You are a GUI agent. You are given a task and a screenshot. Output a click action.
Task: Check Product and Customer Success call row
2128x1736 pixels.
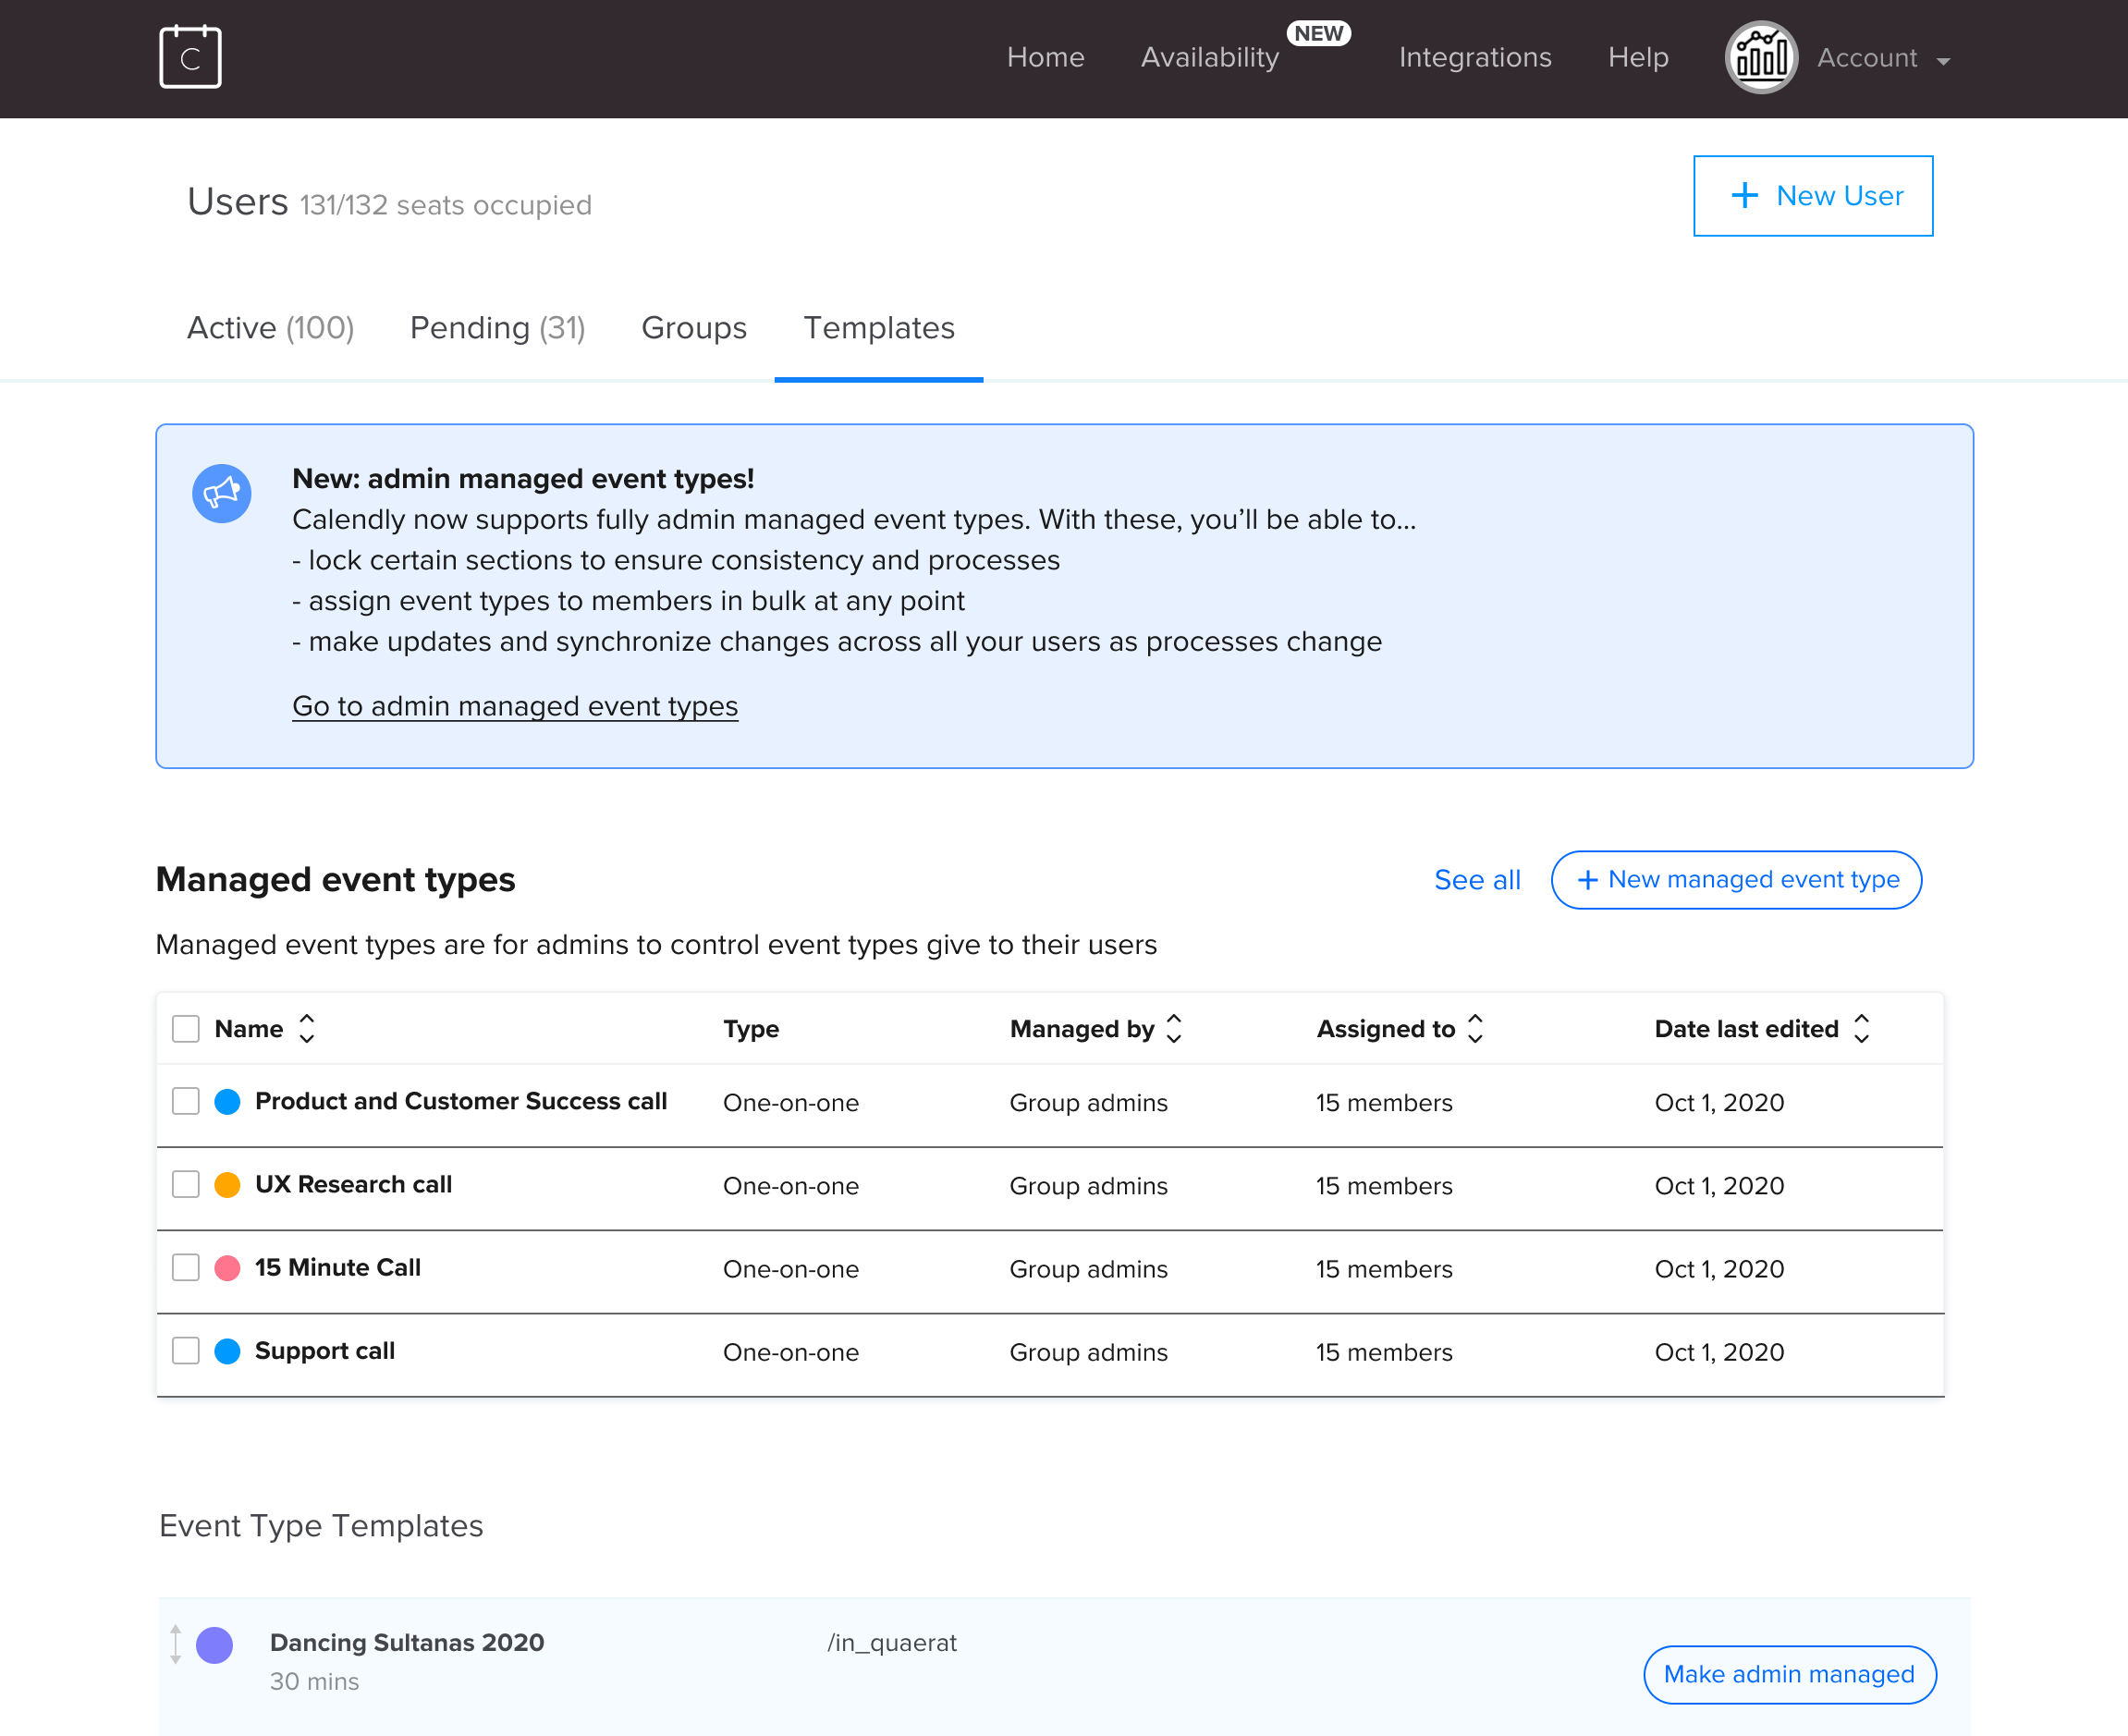pyautogui.click(x=186, y=1101)
